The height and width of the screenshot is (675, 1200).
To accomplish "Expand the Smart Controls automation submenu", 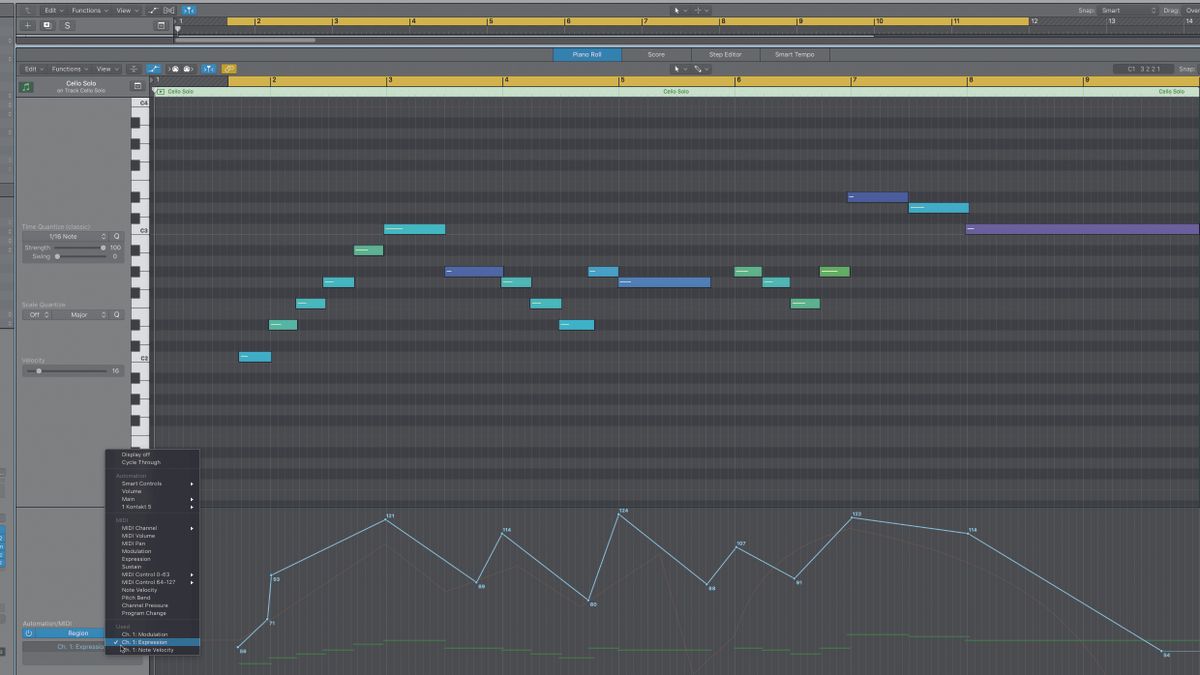I will tap(140, 483).
